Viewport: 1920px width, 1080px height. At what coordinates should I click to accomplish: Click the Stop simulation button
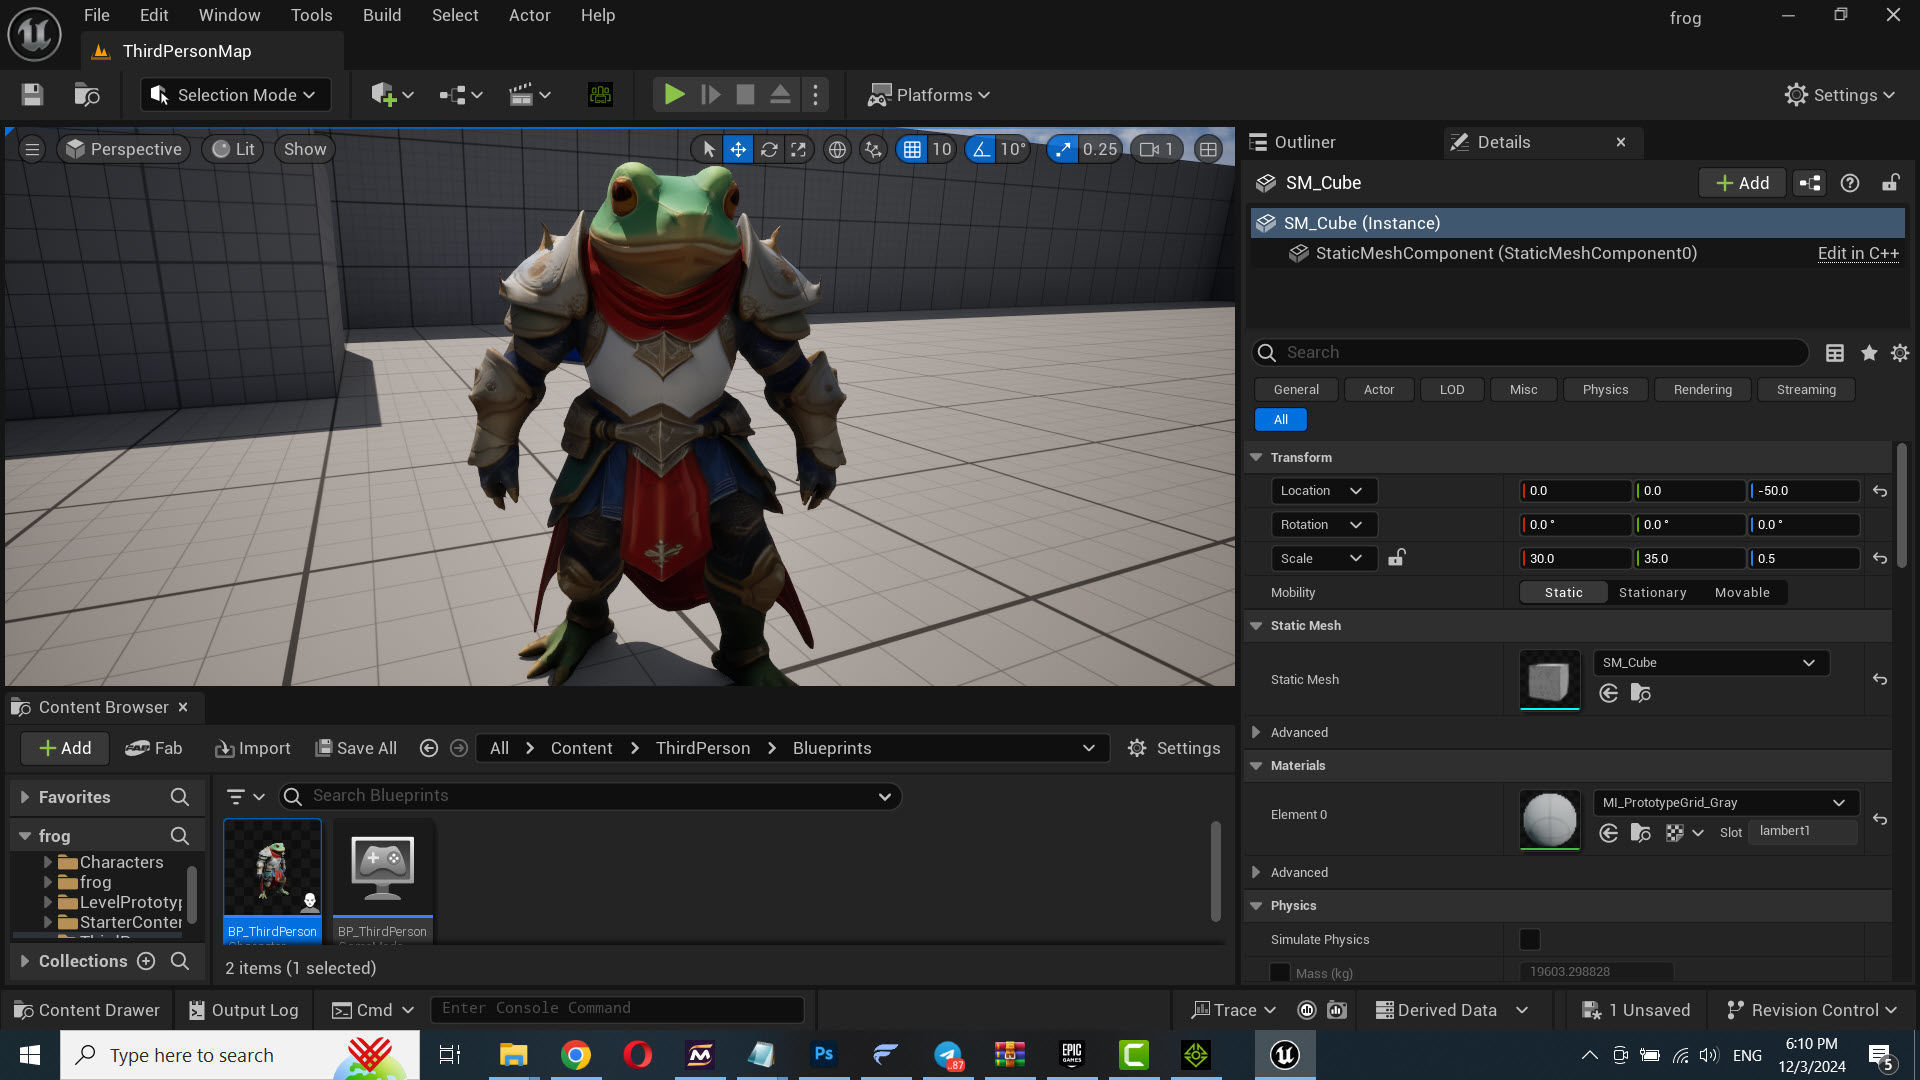tap(745, 95)
